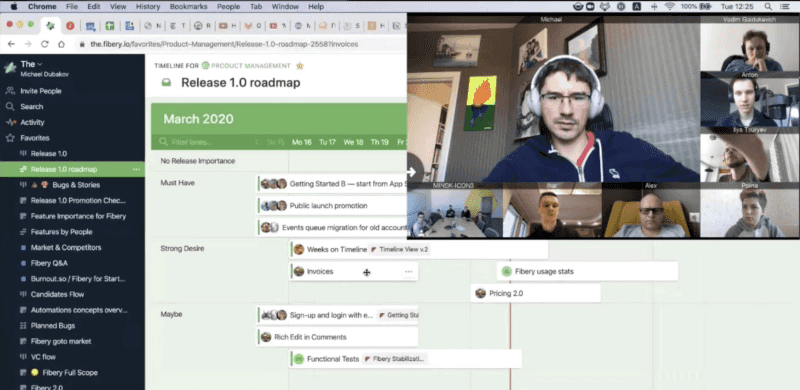Open the Bookmarks menu
Image resolution: width=800 pixels, height=390 pixels.
(x=189, y=7)
